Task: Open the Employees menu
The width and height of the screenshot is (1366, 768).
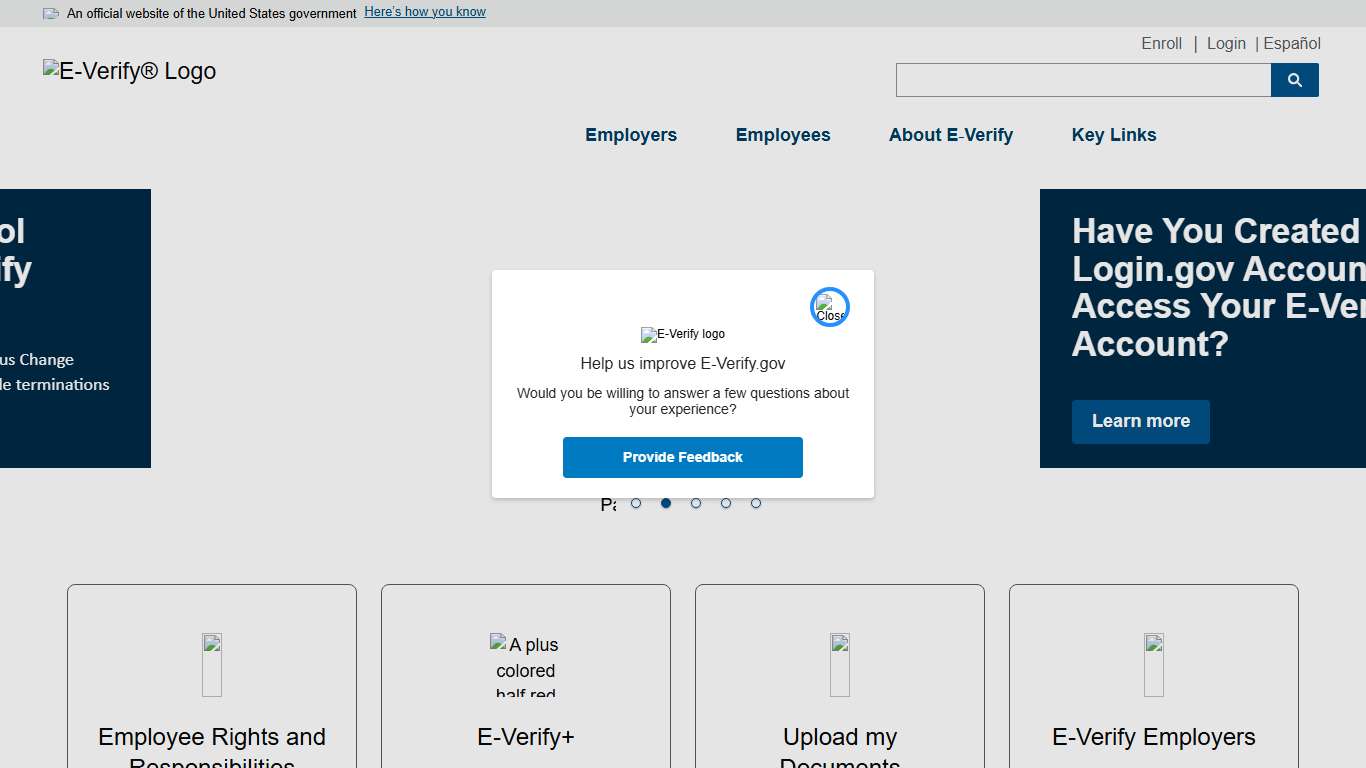Action: [783, 134]
